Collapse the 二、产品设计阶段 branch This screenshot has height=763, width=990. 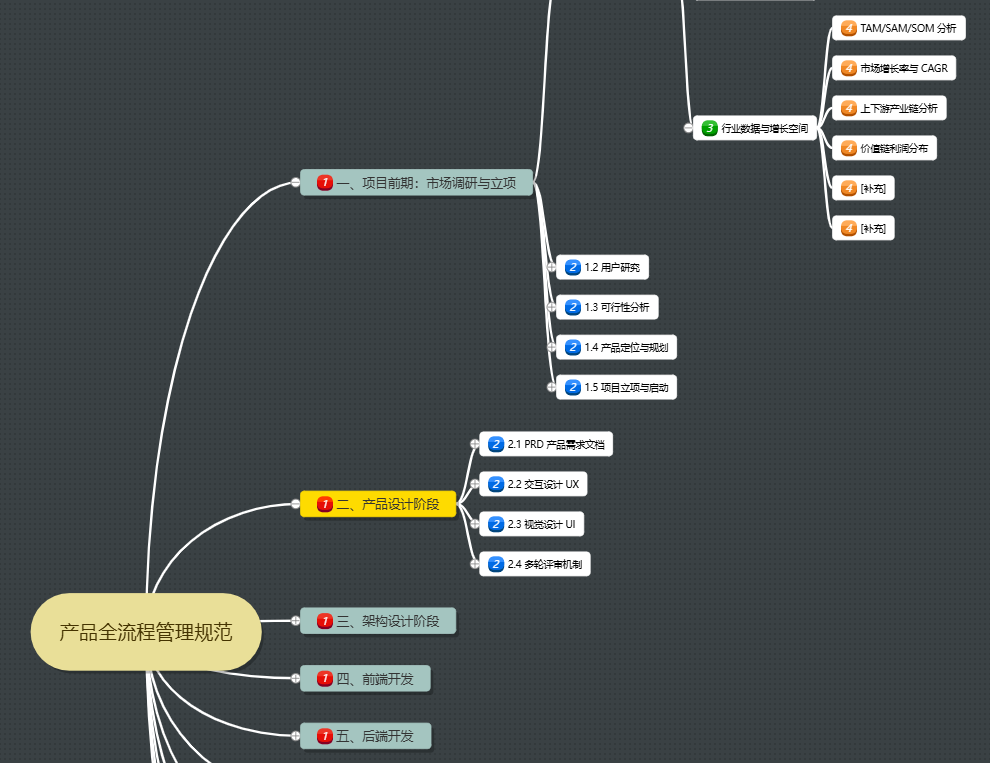(x=295, y=504)
